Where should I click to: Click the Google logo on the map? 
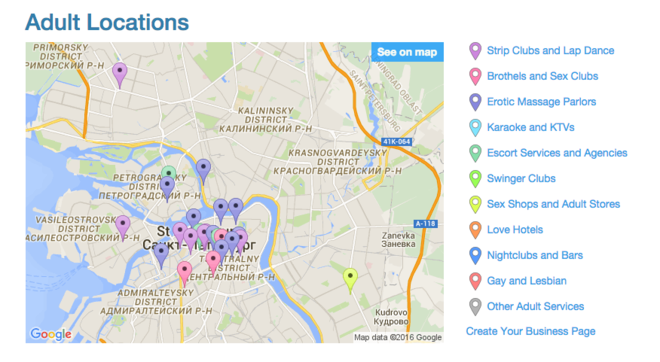tap(51, 334)
